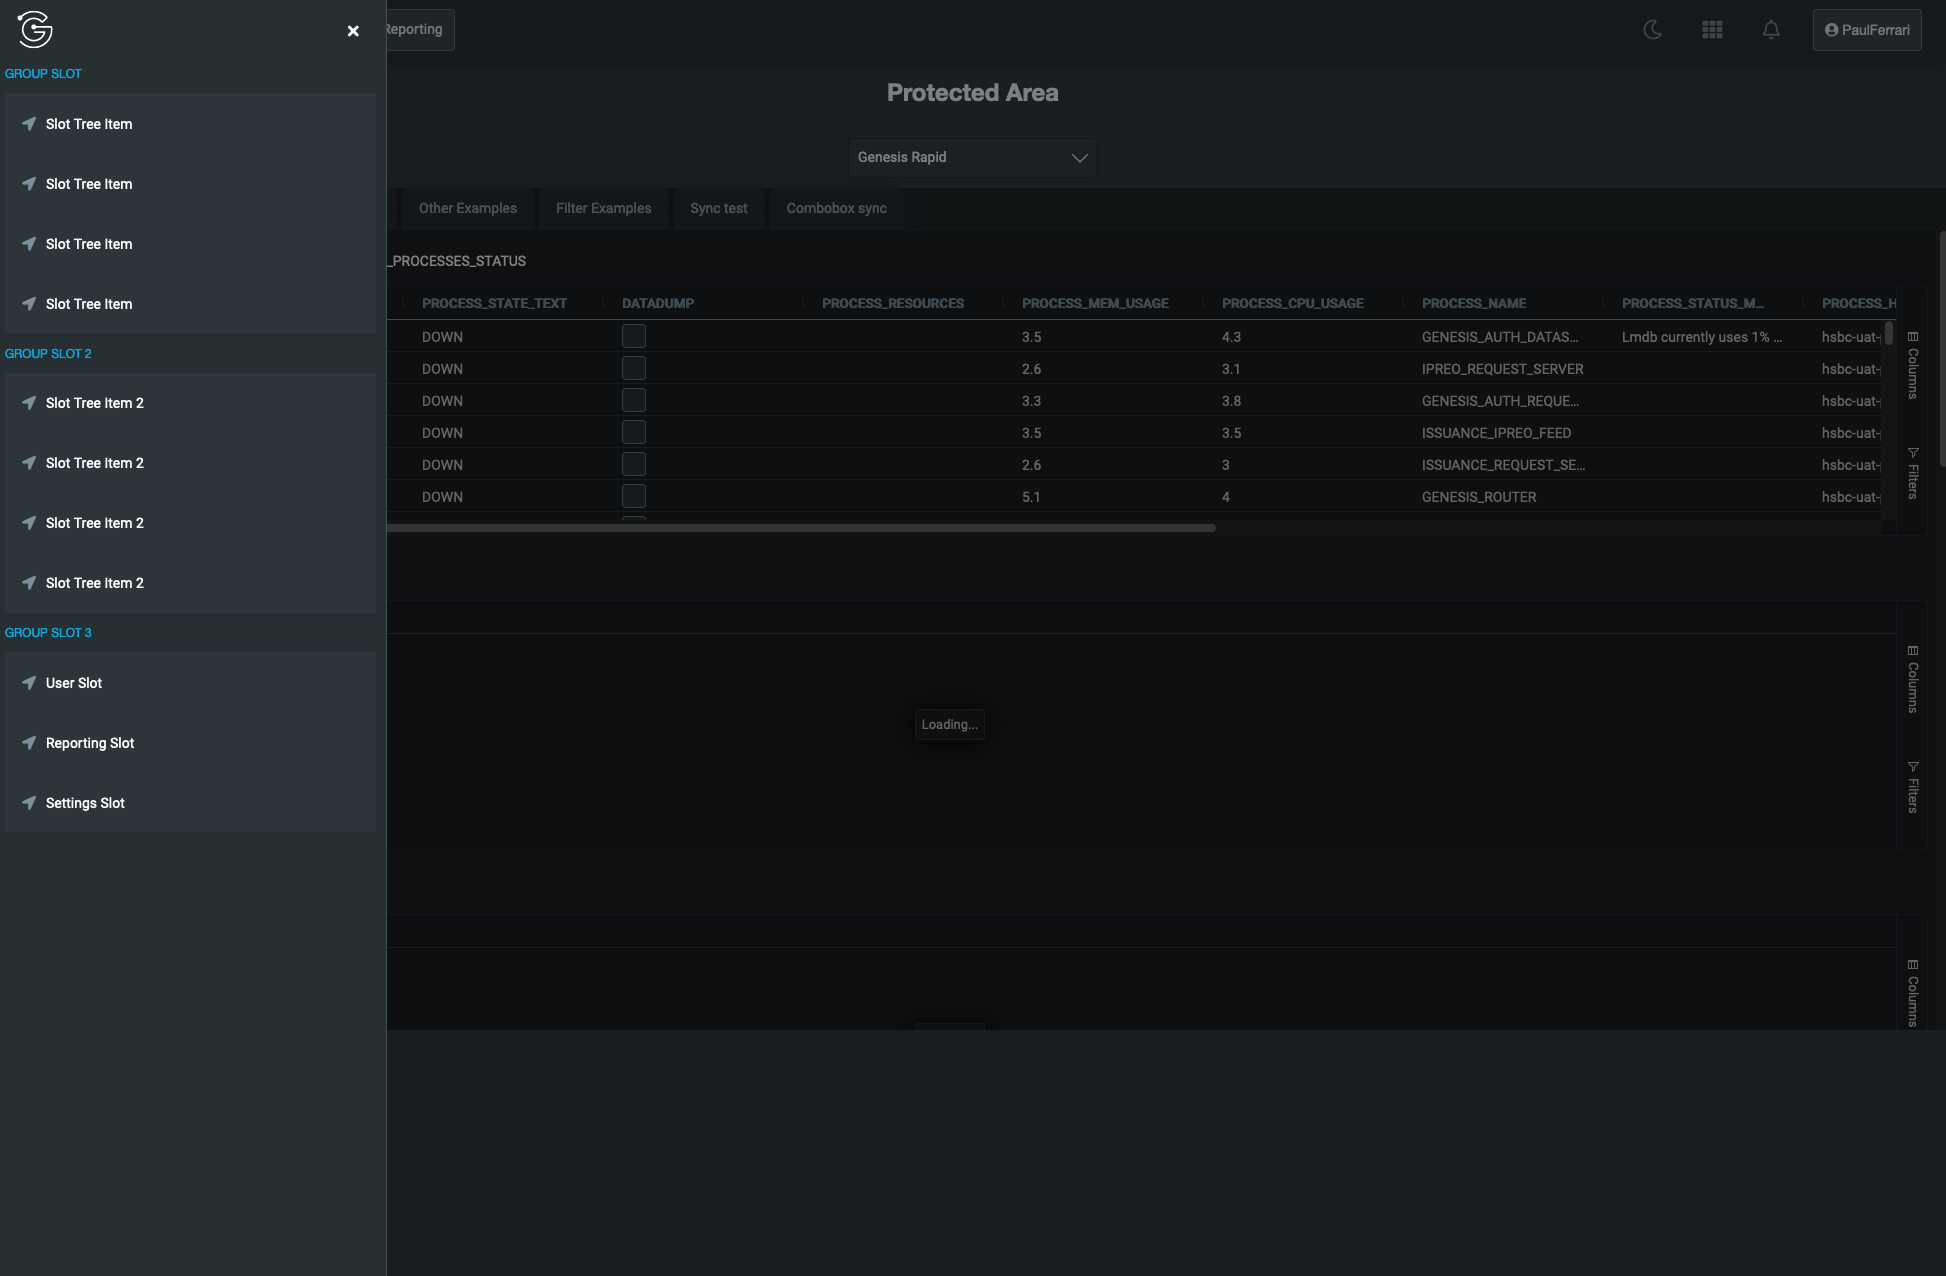This screenshot has height=1276, width=1946.
Task: Click 'Lmdb currently uses 1%' status cell
Action: click(1702, 337)
